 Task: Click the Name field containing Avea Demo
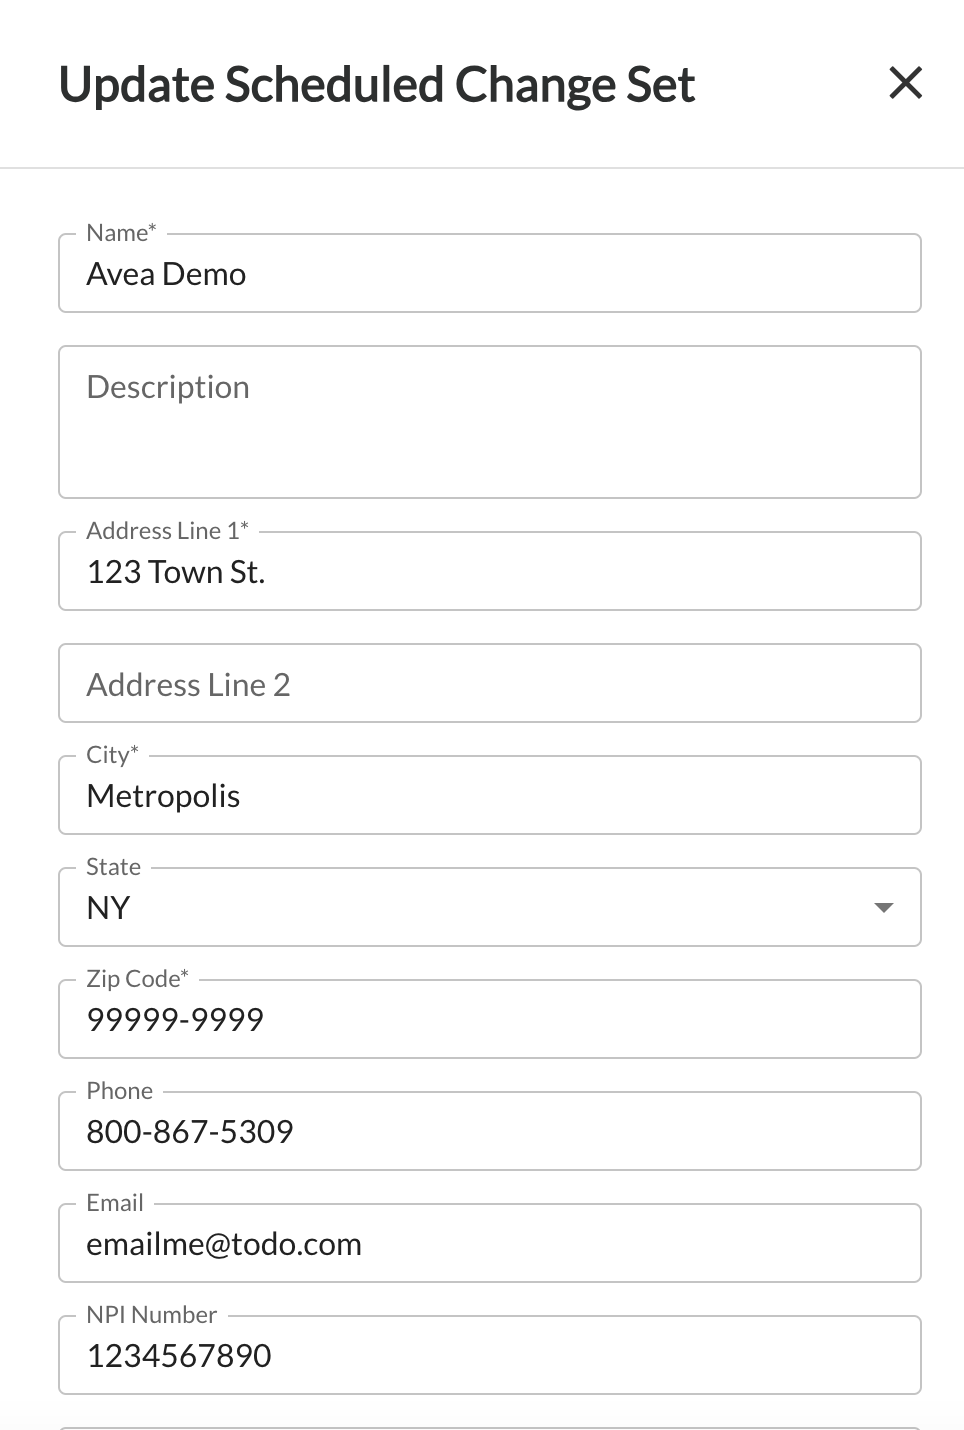click(x=489, y=274)
